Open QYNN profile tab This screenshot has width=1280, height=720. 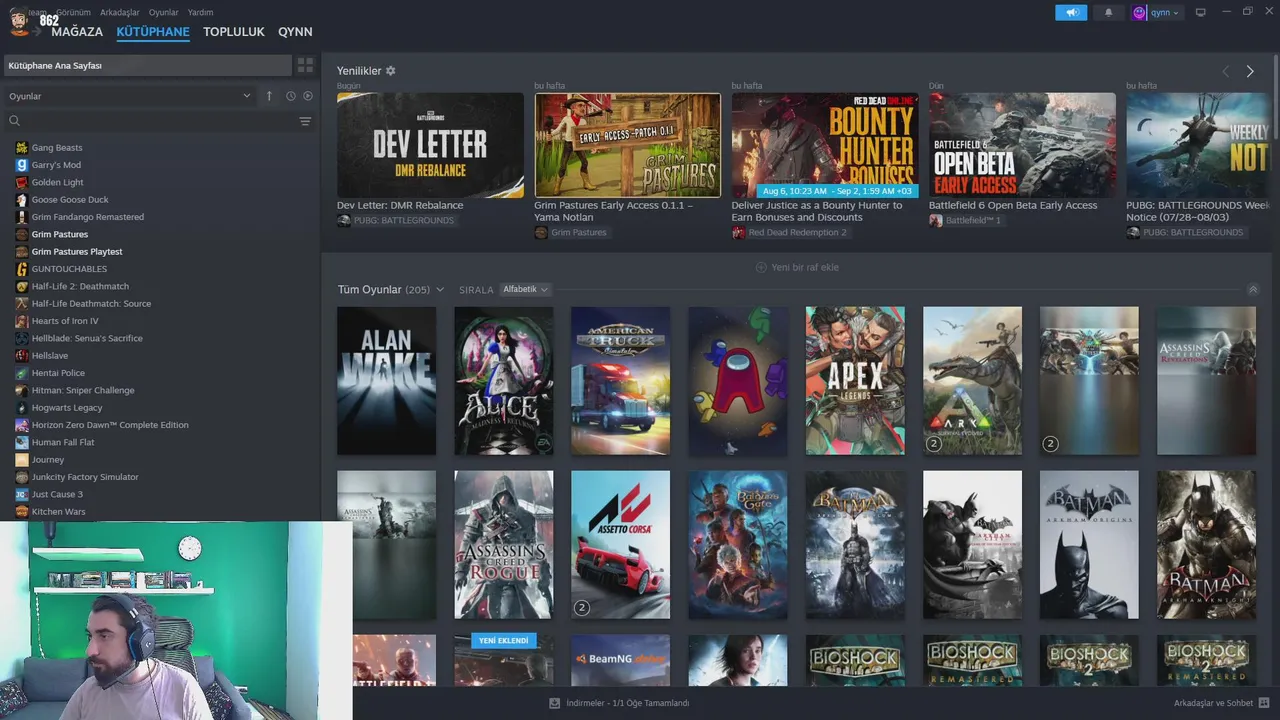coord(295,32)
